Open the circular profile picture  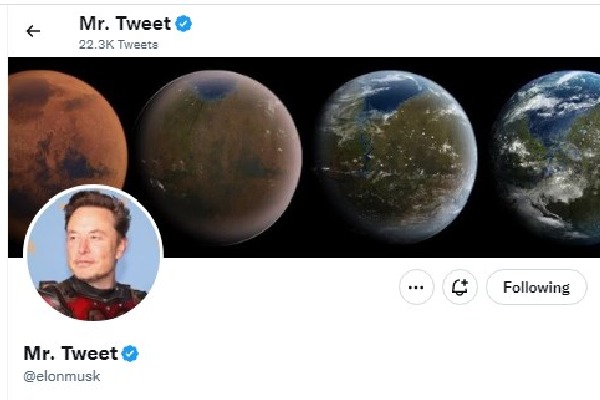91,253
